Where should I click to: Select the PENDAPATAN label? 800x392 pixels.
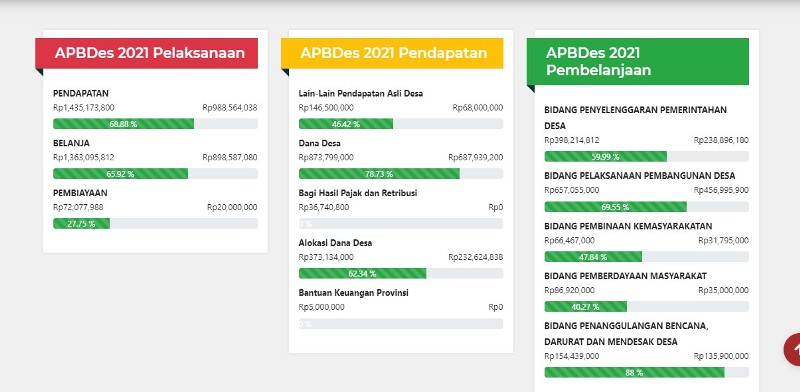click(81, 93)
